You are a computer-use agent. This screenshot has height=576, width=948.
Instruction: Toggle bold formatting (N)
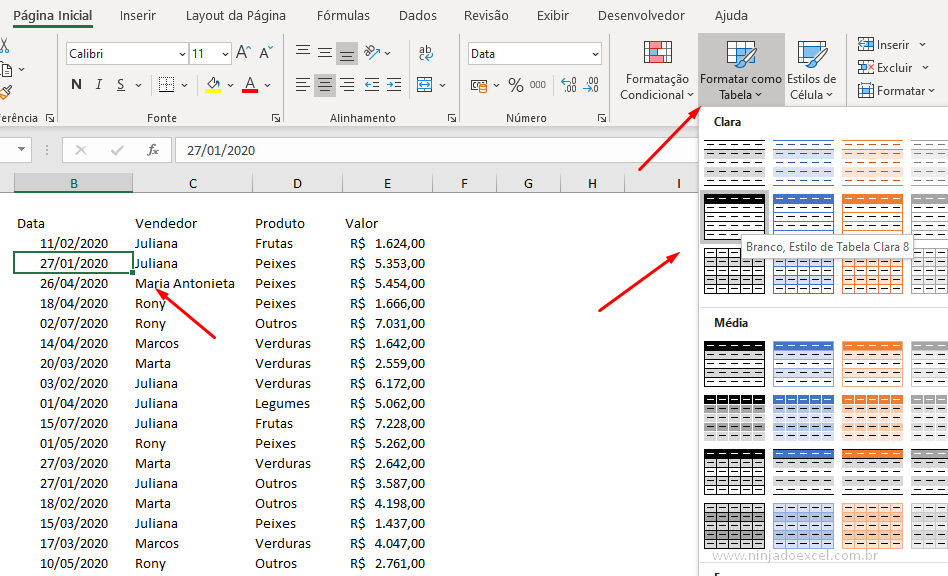(76, 84)
